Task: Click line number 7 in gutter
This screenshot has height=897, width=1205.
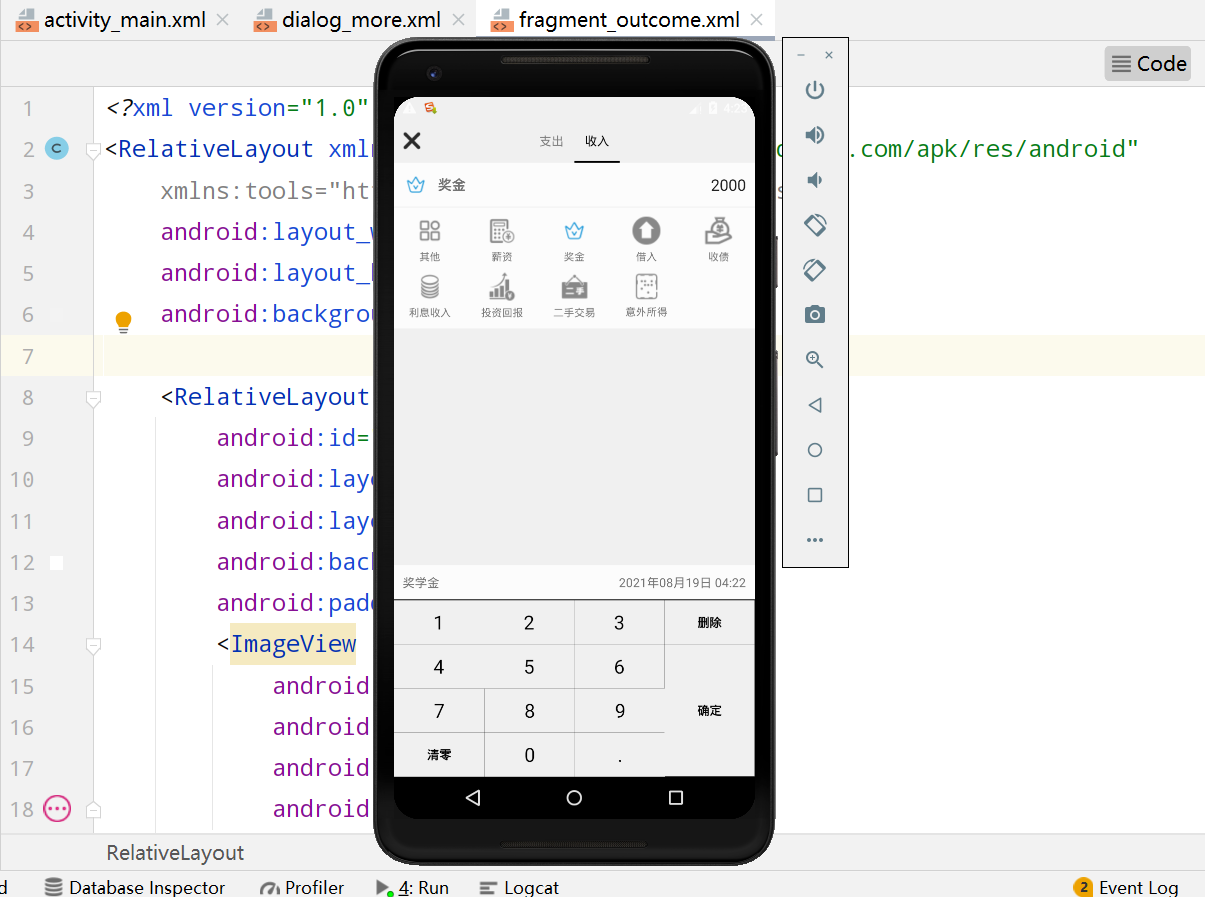Action: pyautogui.click(x=28, y=356)
